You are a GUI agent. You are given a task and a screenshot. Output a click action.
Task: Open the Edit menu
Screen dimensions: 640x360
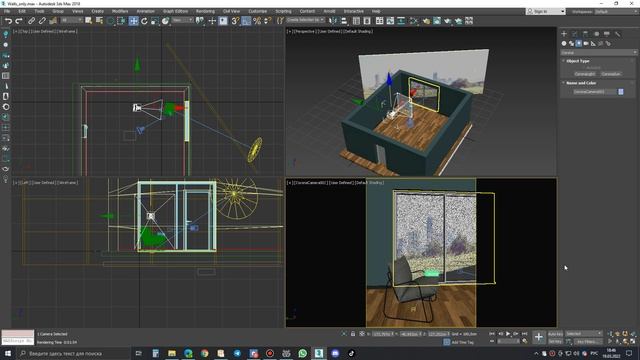click(x=22, y=11)
